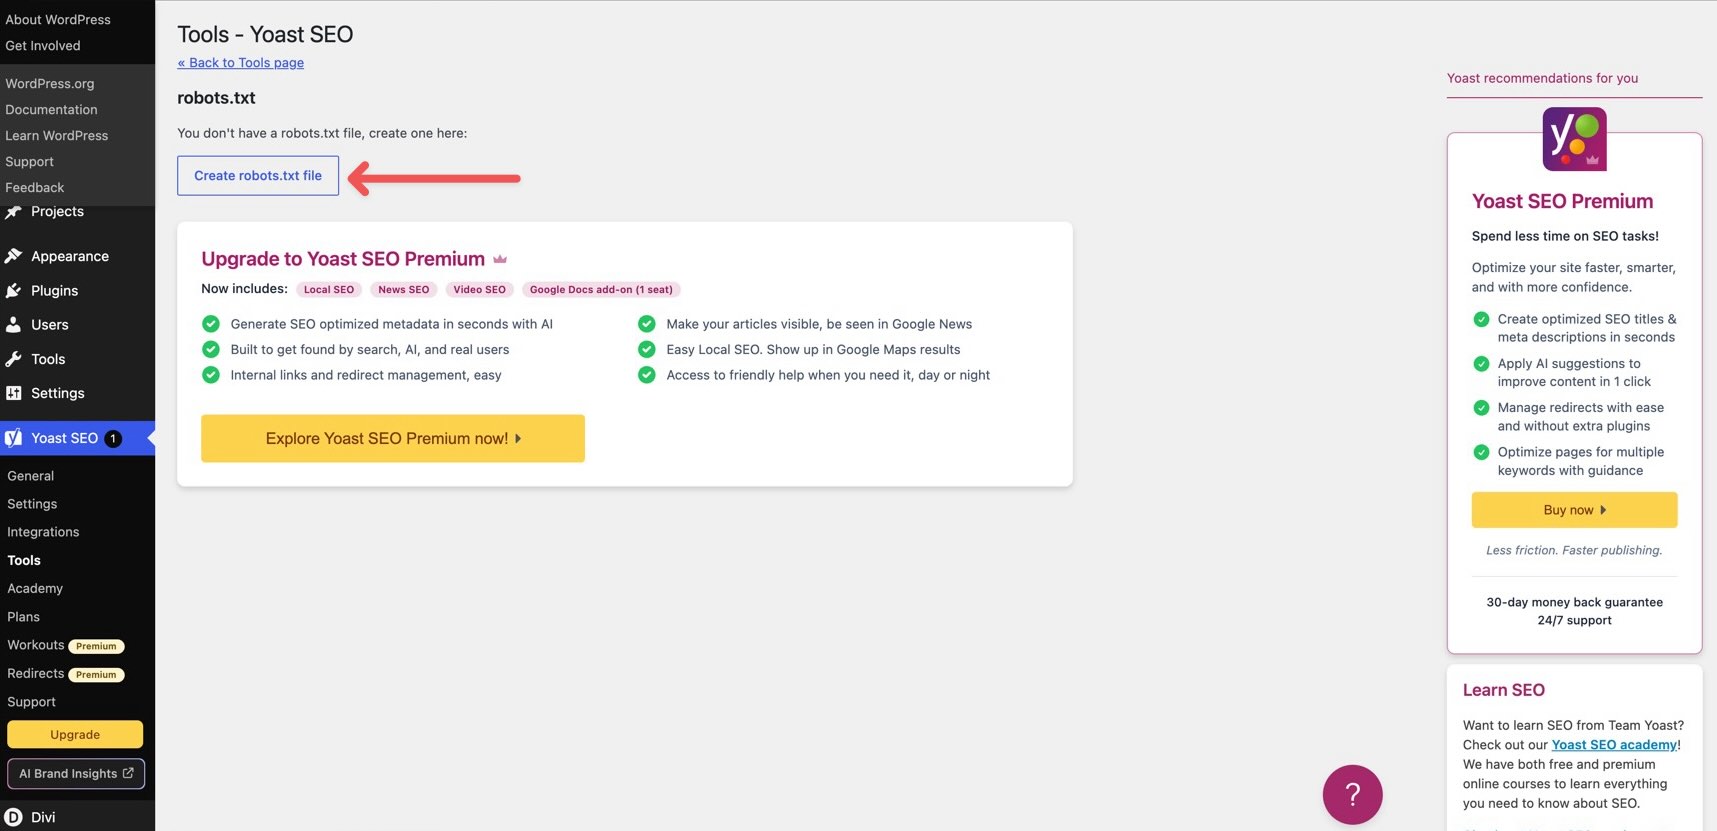This screenshot has width=1717, height=831.
Task: Open Learn WordPress menu item
Action: tap(57, 135)
